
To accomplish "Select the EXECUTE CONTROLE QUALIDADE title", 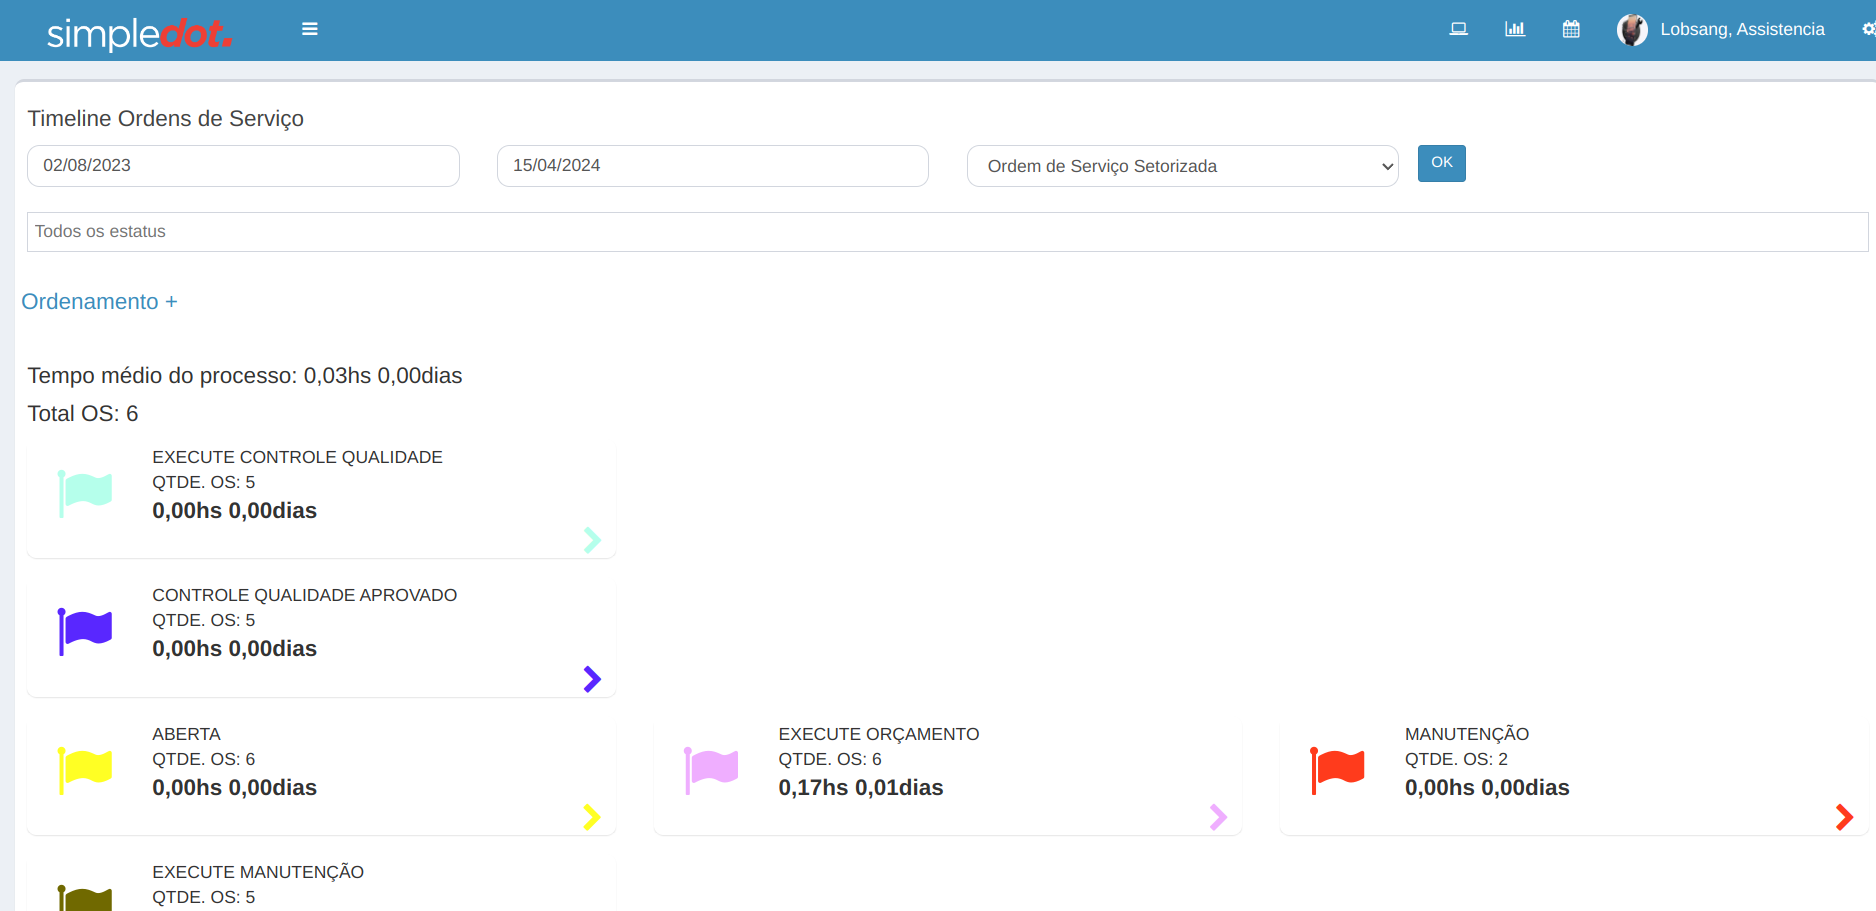I will point(297,457).
